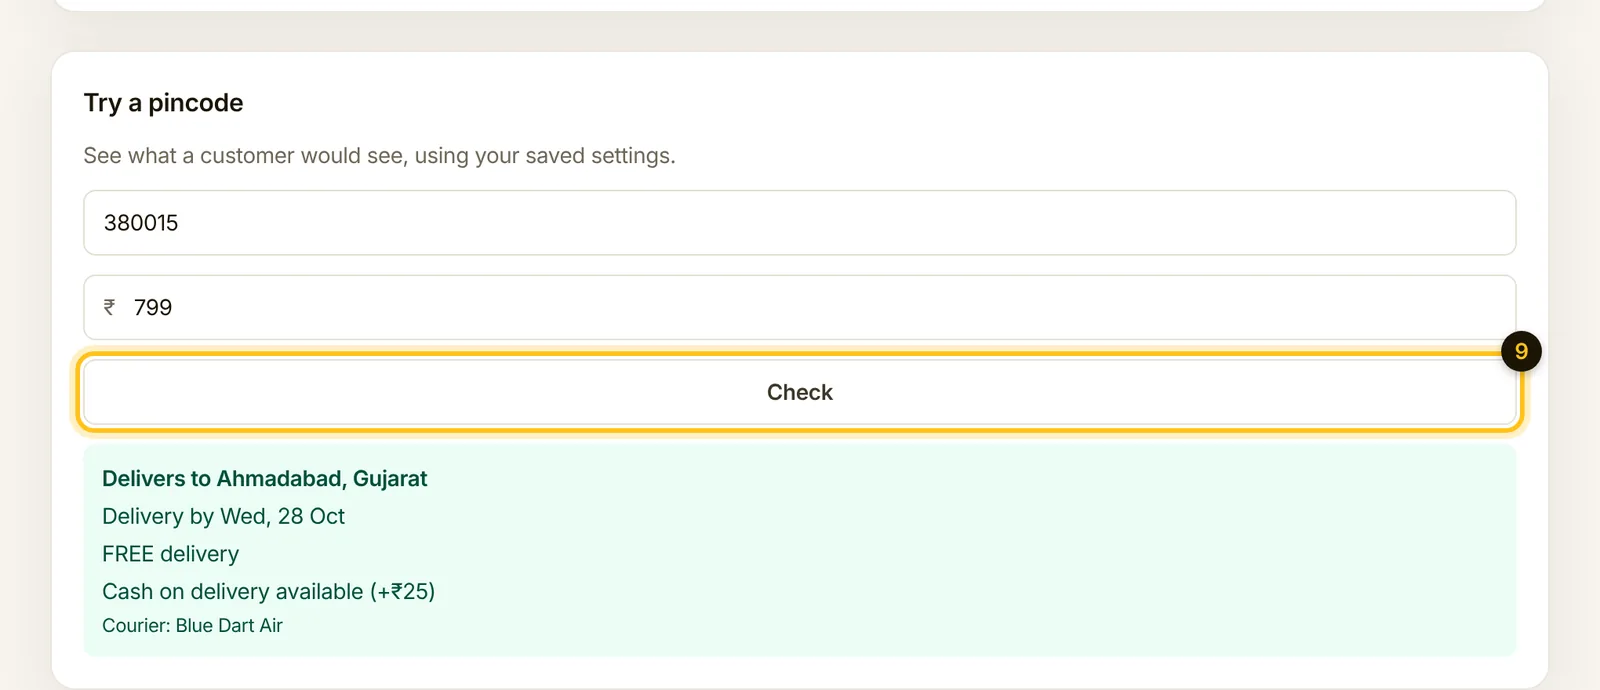Click the "Cash on delivery available" line
The width and height of the screenshot is (1600, 690).
coord(268,592)
